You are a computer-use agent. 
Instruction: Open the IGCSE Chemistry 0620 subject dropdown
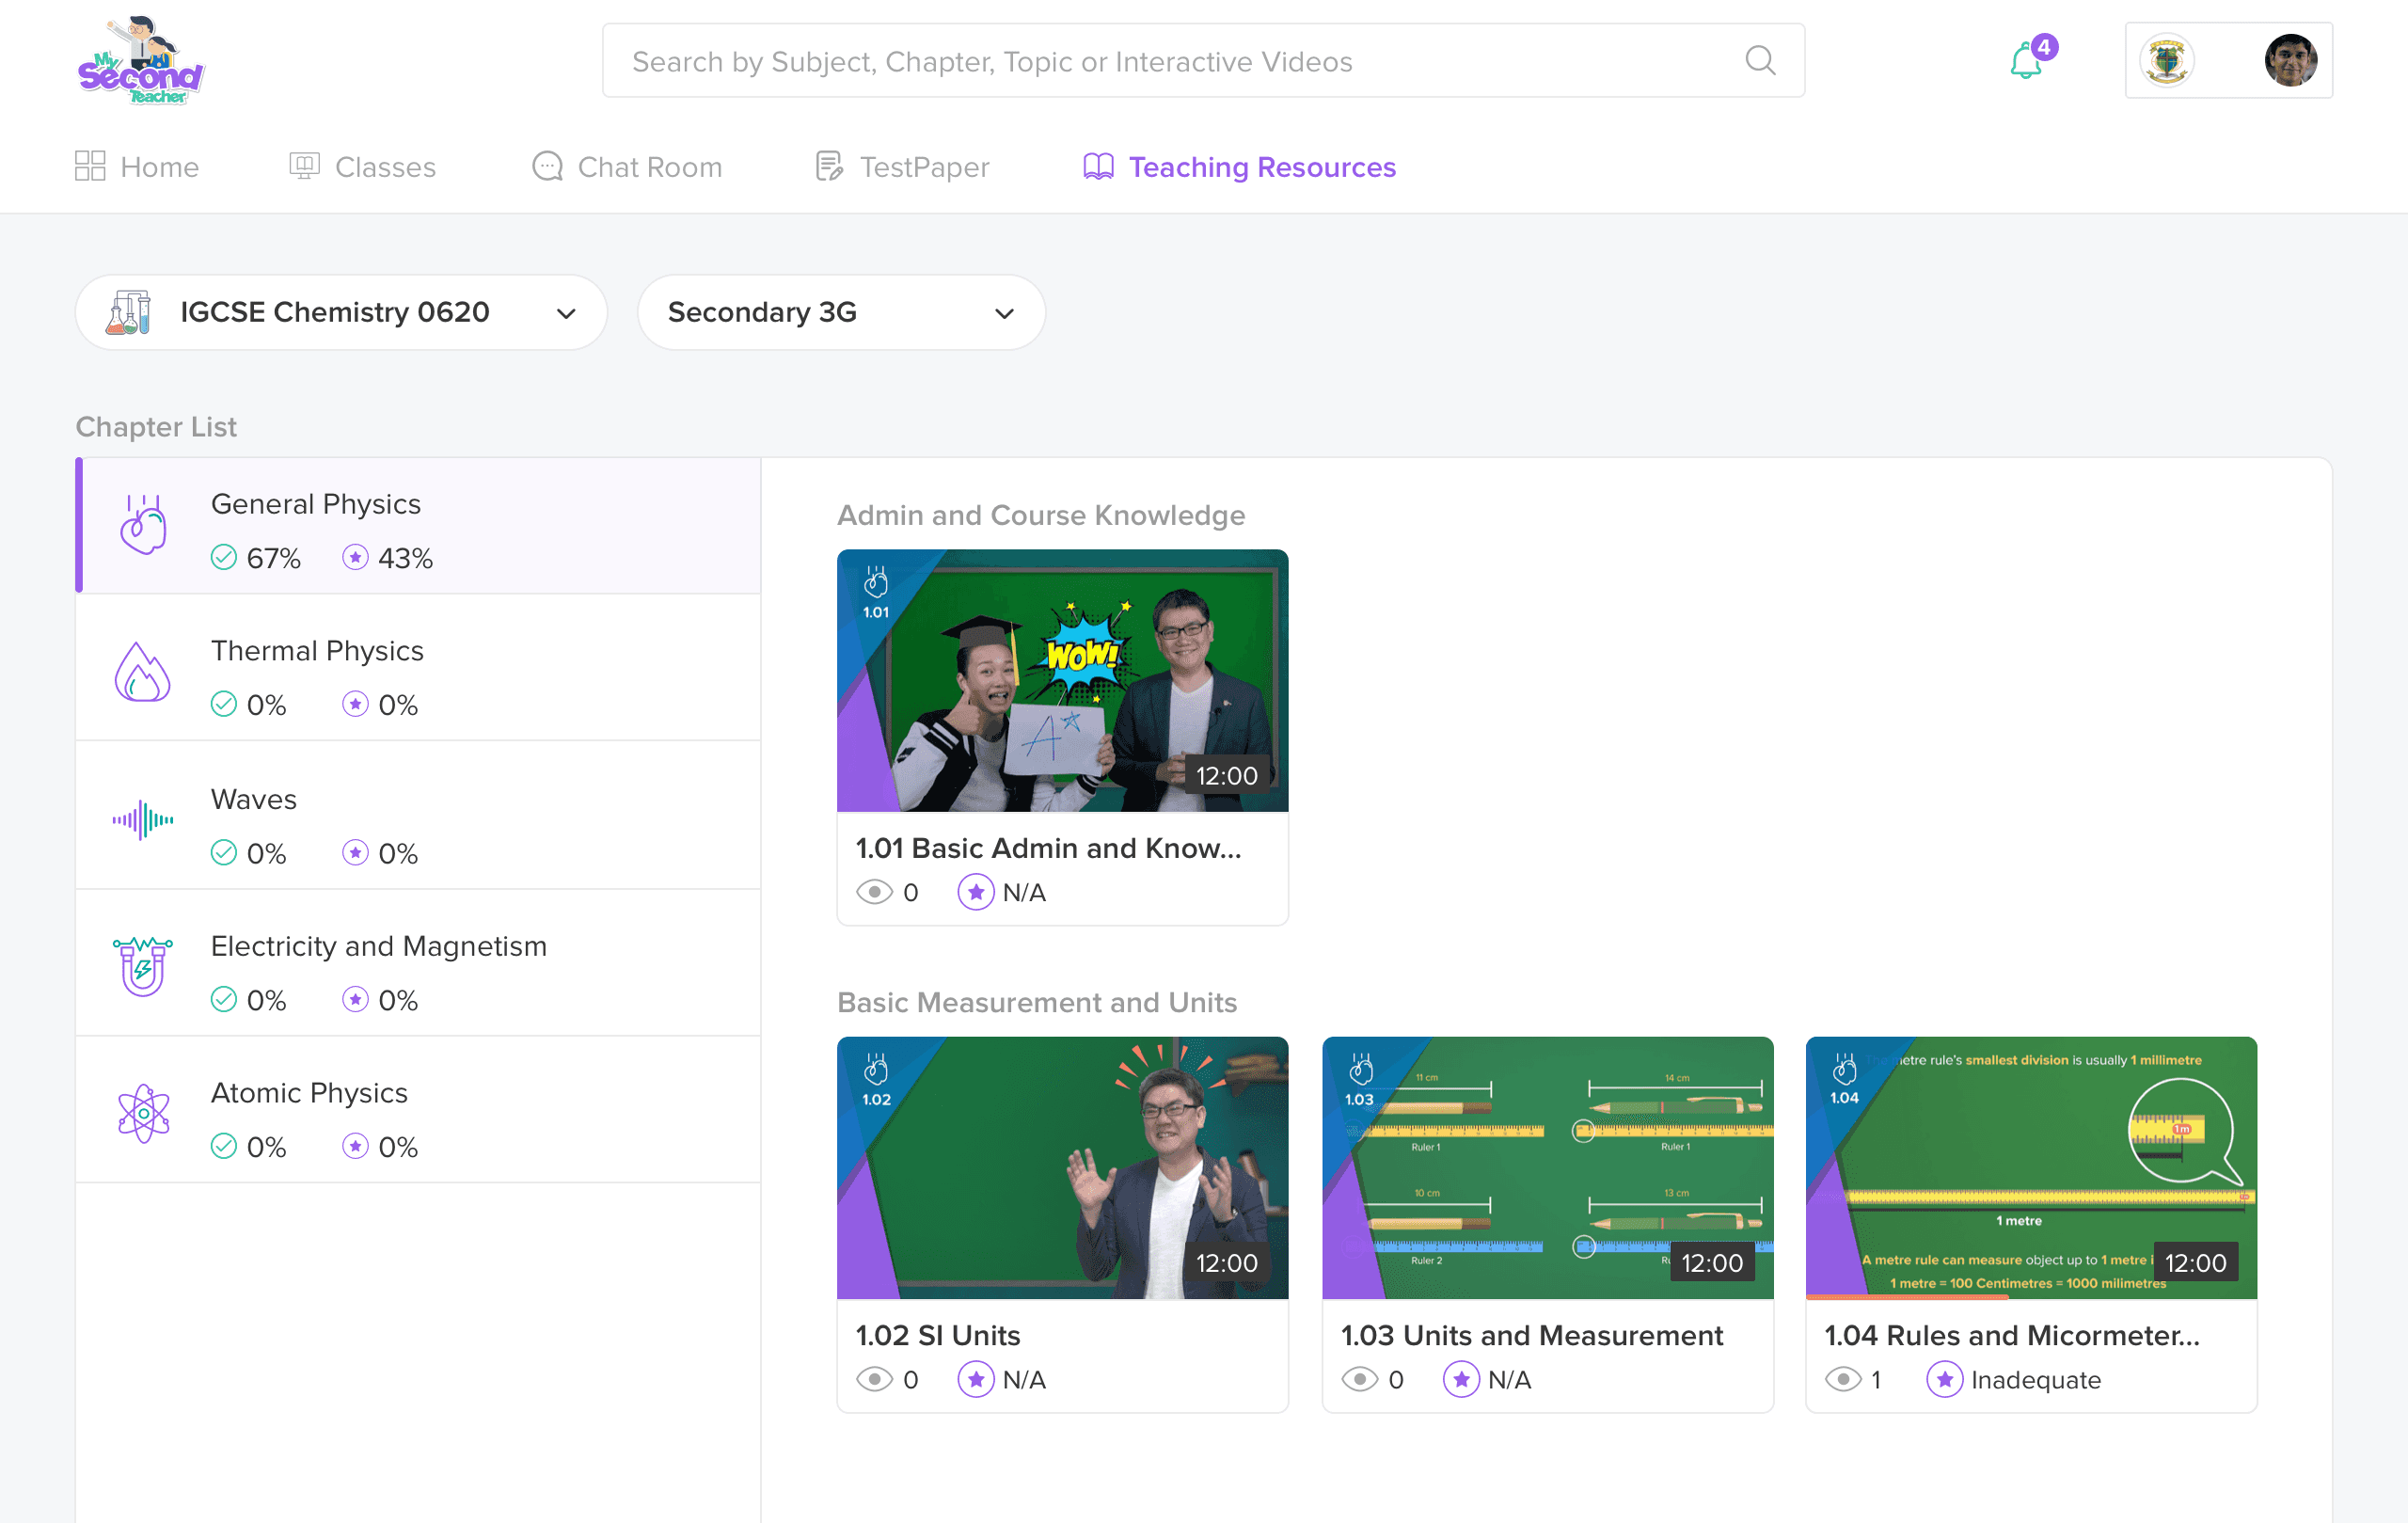tap(341, 312)
